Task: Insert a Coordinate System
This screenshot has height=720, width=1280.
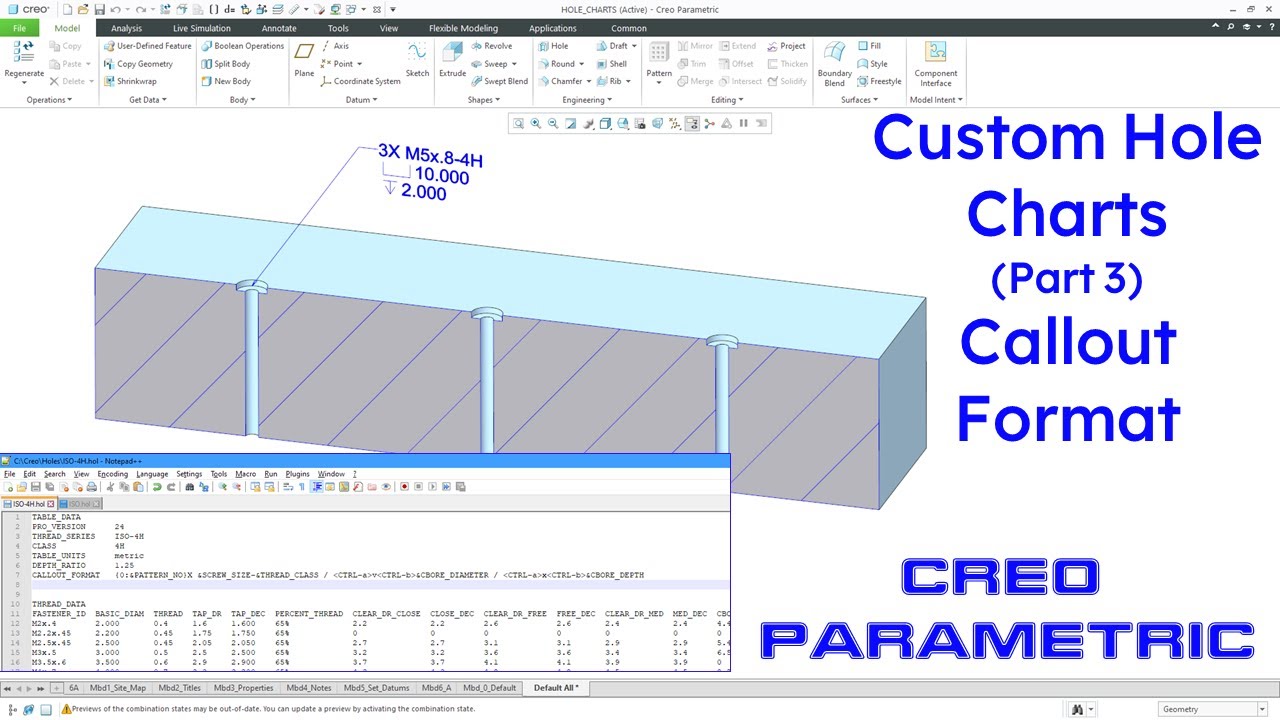Action: click(x=360, y=82)
